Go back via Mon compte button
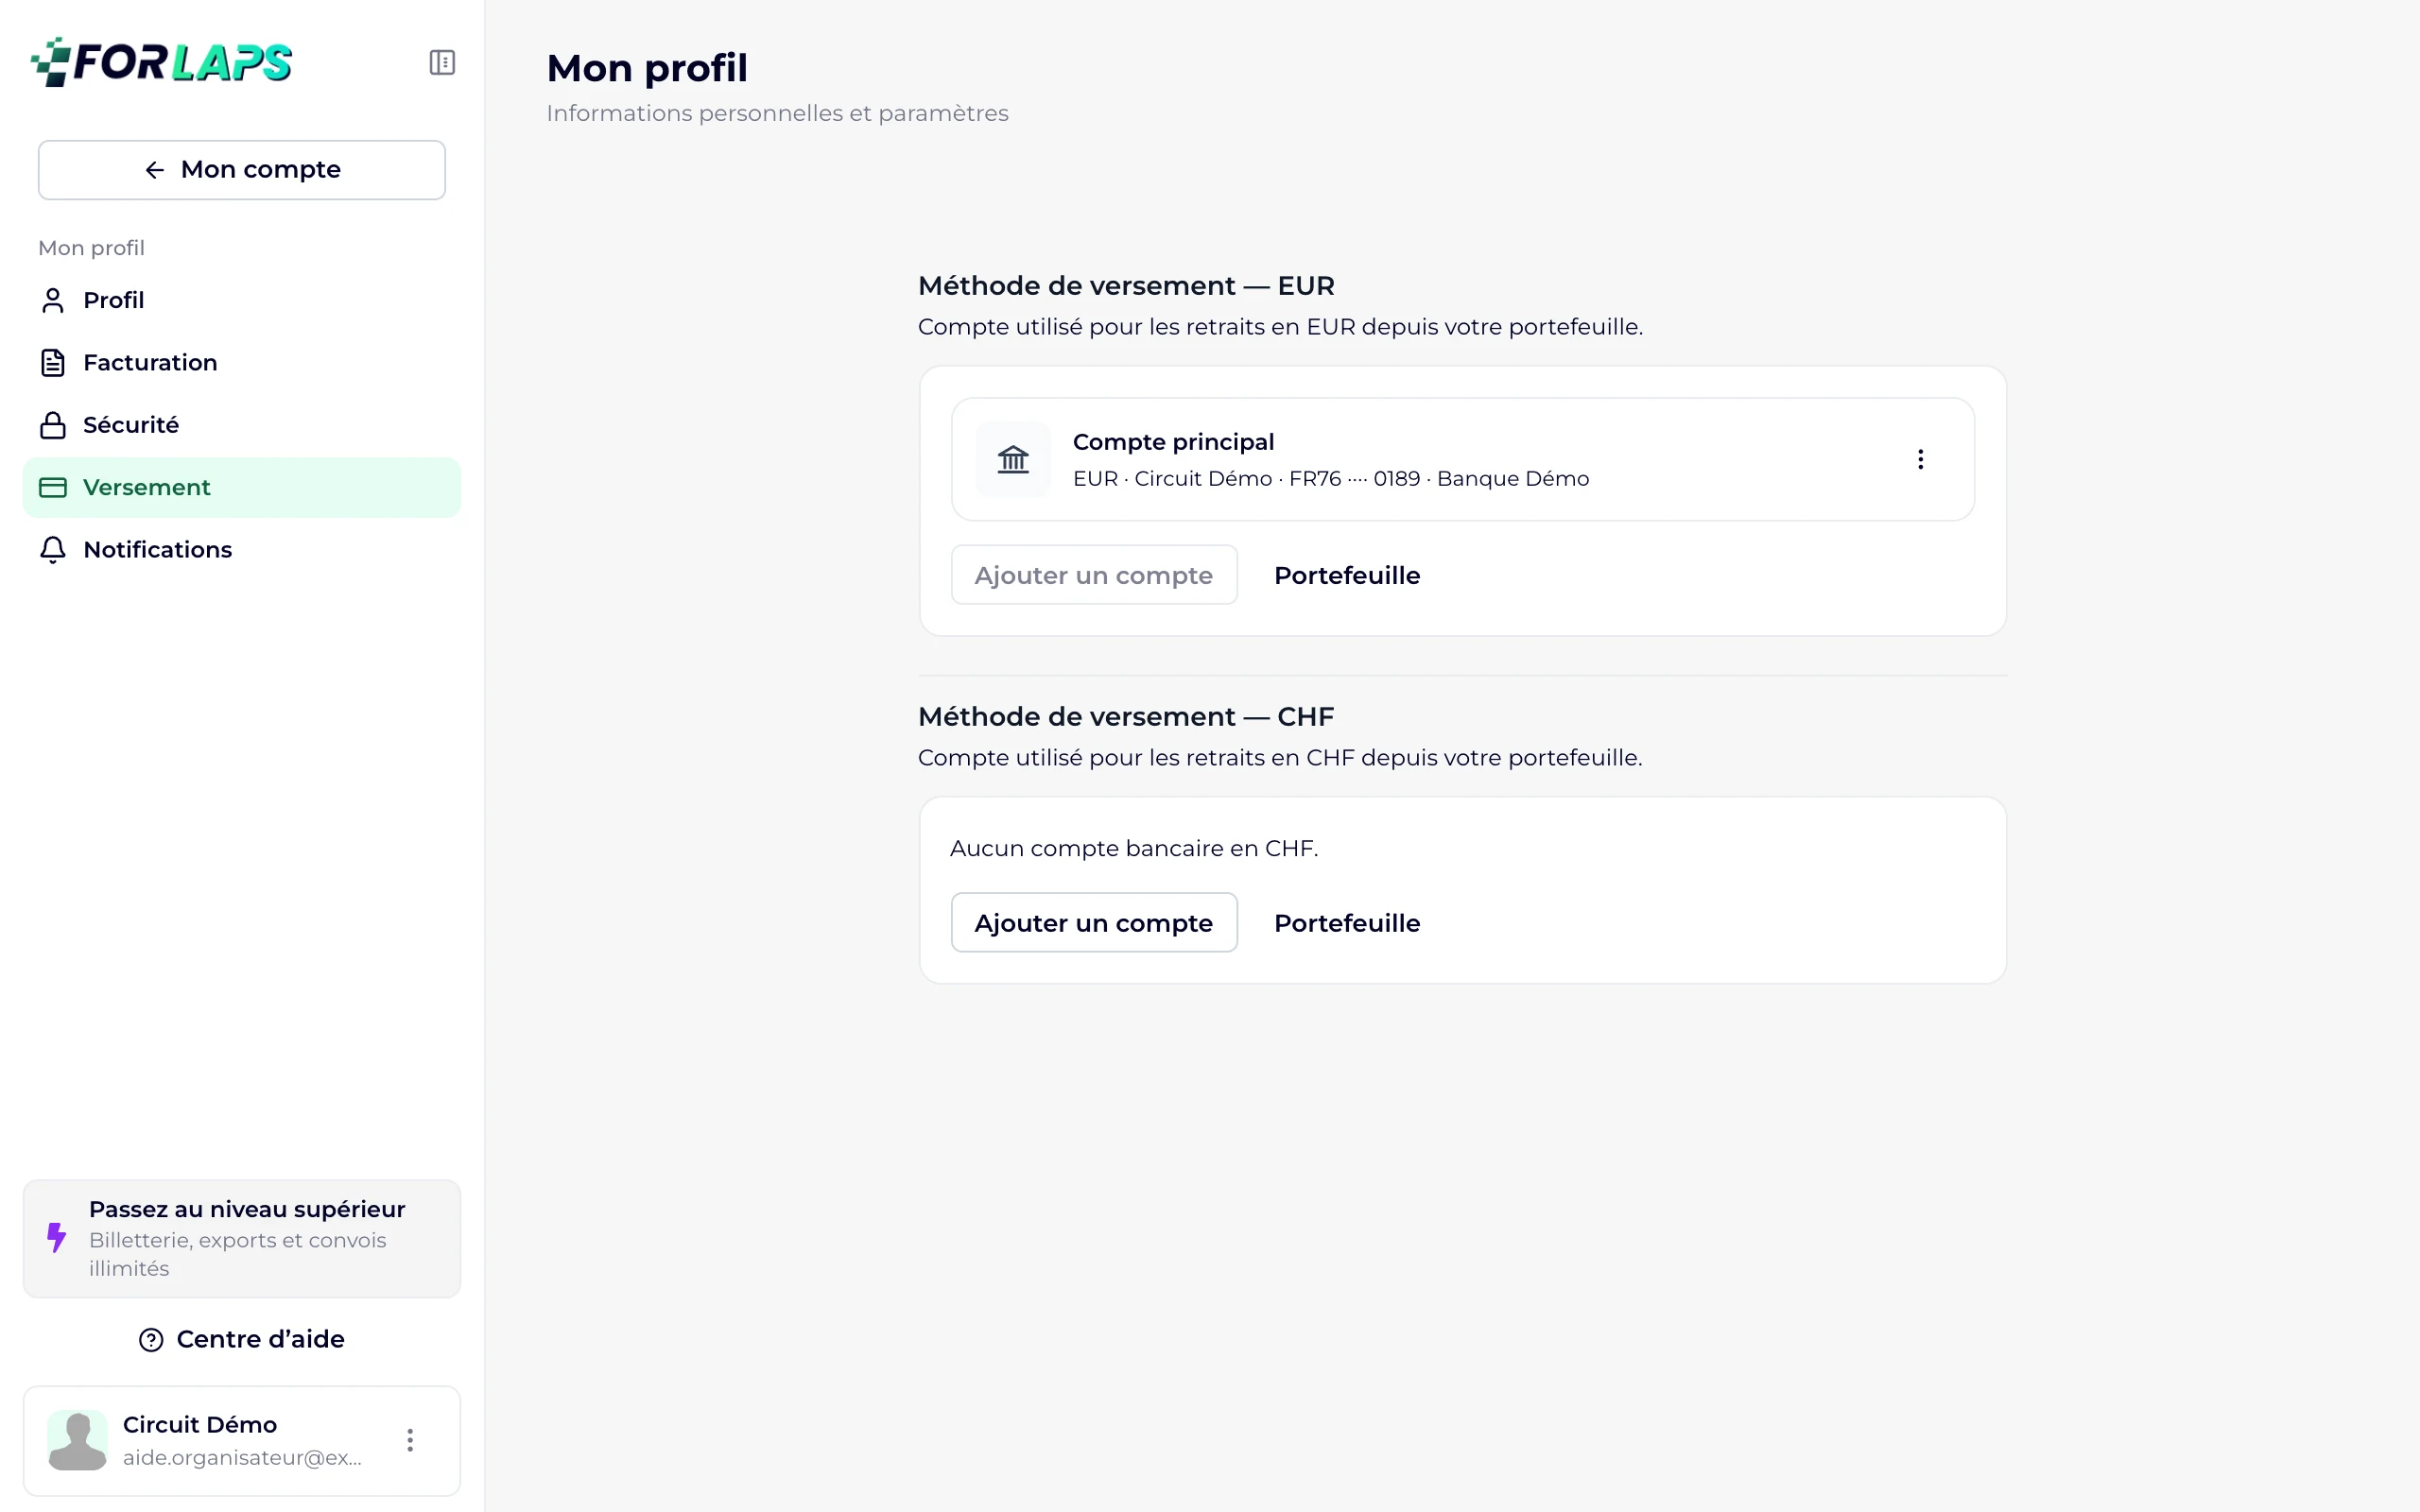The height and width of the screenshot is (1512, 2420). (242, 170)
